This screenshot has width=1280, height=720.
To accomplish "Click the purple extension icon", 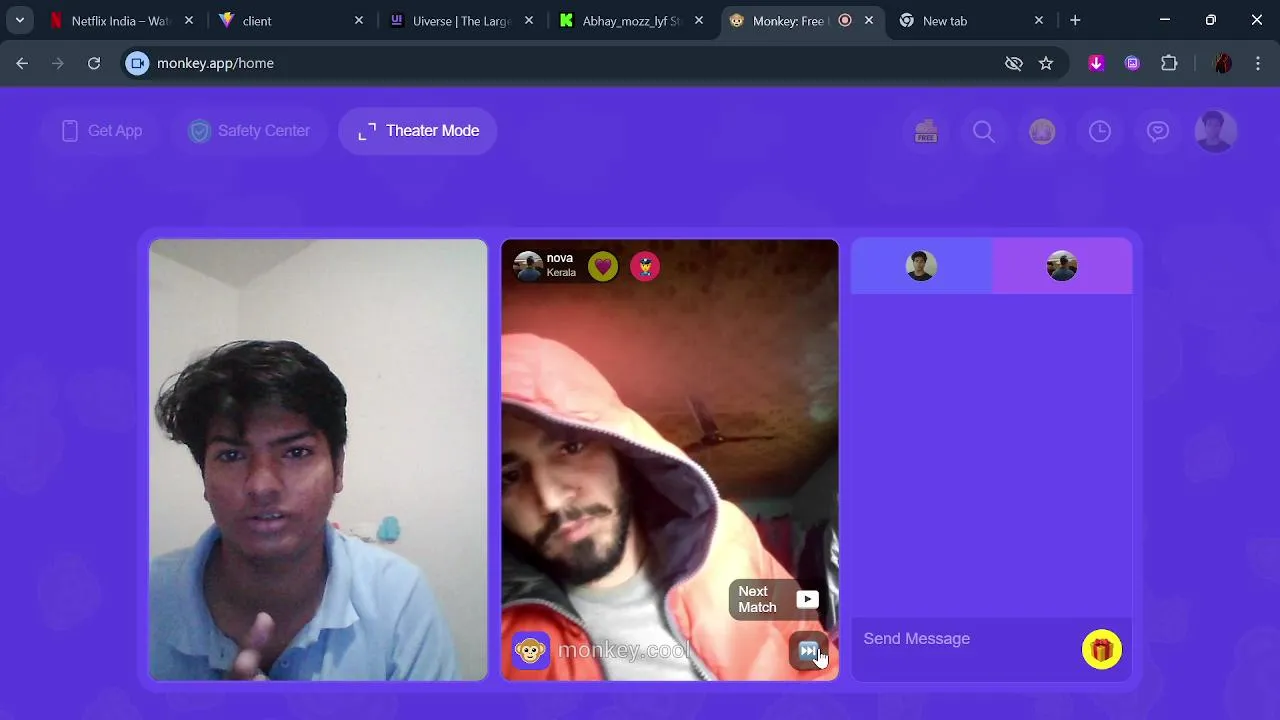I will coord(1132,63).
